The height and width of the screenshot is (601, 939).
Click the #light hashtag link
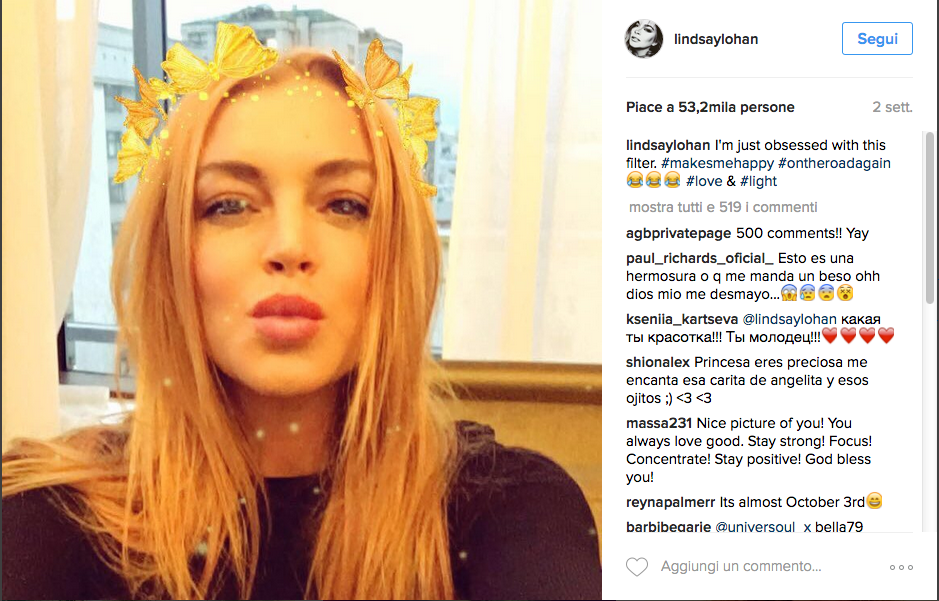(x=758, y=181)
